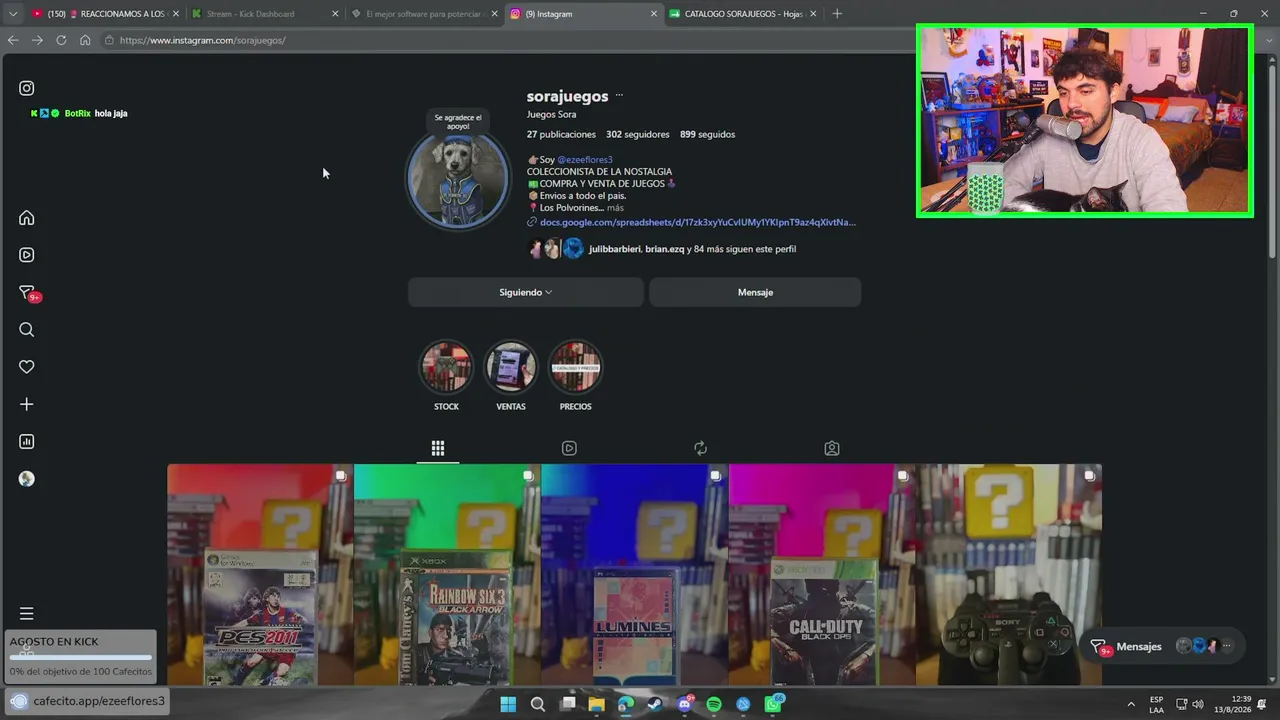The width and height of the screenshot is (1280, 720).
Task: Open the mutual followers julibbarbieri line
Action: [x=692, y=249]
